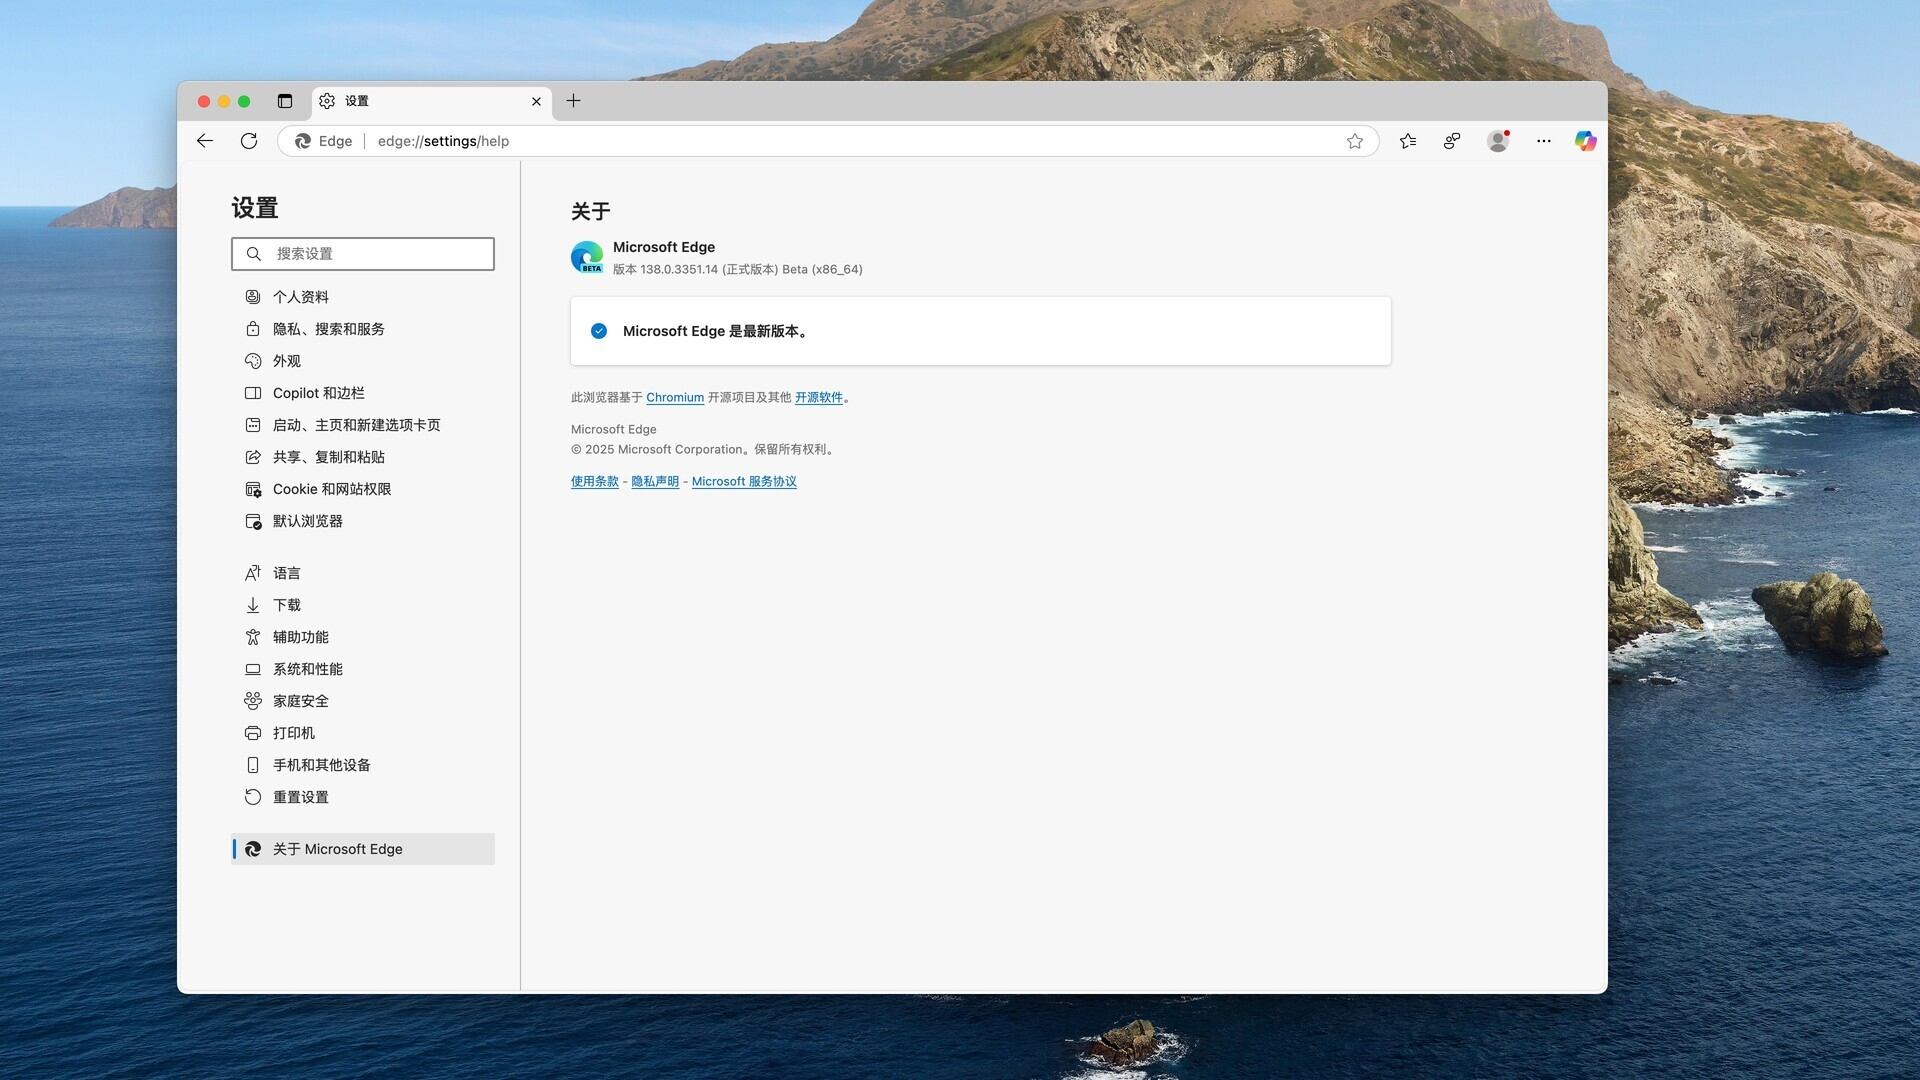Open Copilot 和边栏 settings
Image resolution: width=1920 pixels, height=1080 pixels.
point(363,393)
